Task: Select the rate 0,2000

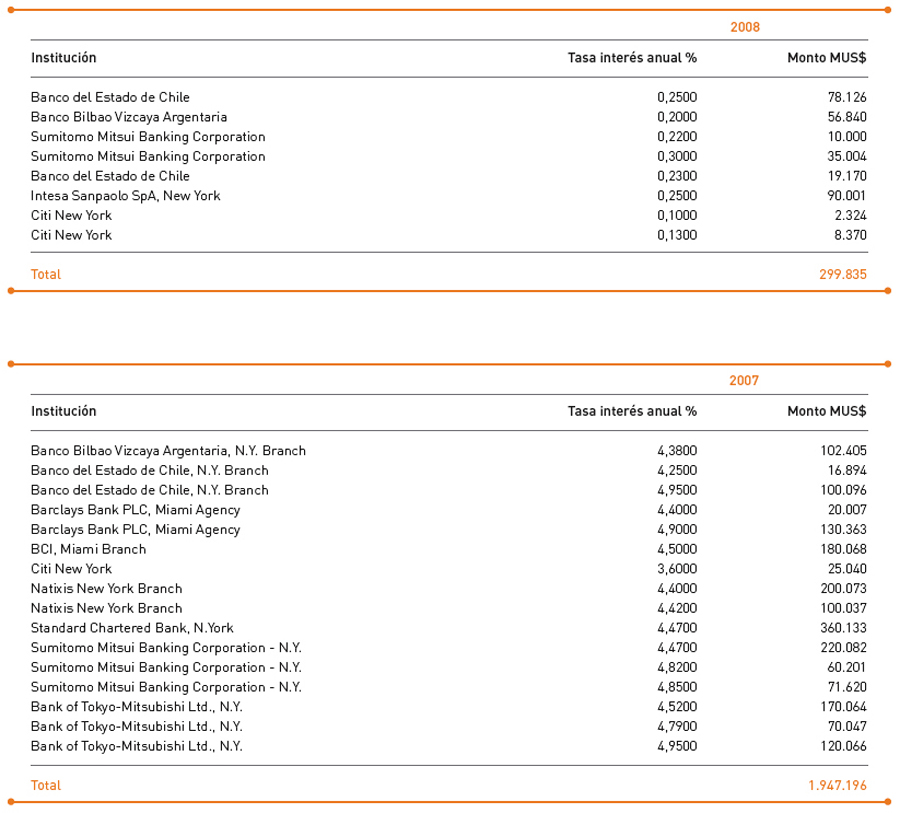Action: tap(677, 117)
